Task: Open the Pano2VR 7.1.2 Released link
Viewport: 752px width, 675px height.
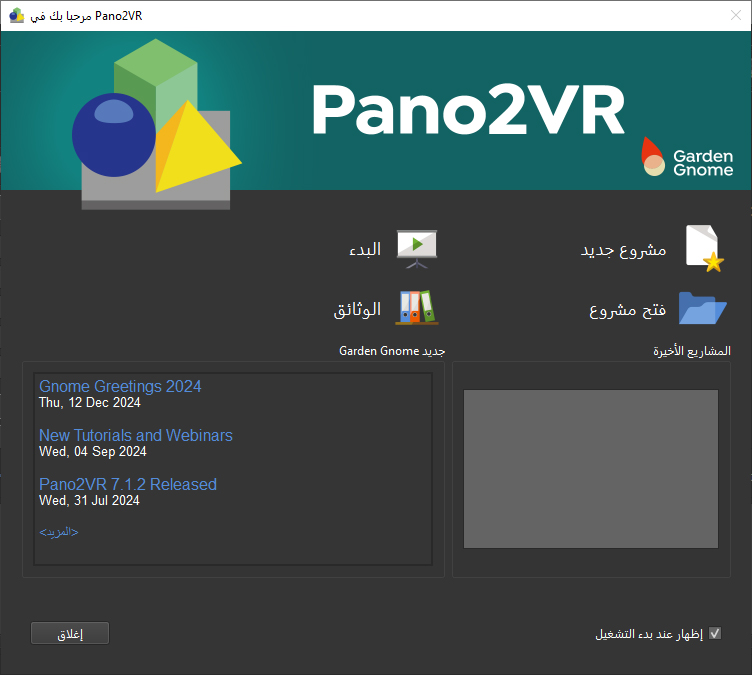Action: click(x=128, y=484)
